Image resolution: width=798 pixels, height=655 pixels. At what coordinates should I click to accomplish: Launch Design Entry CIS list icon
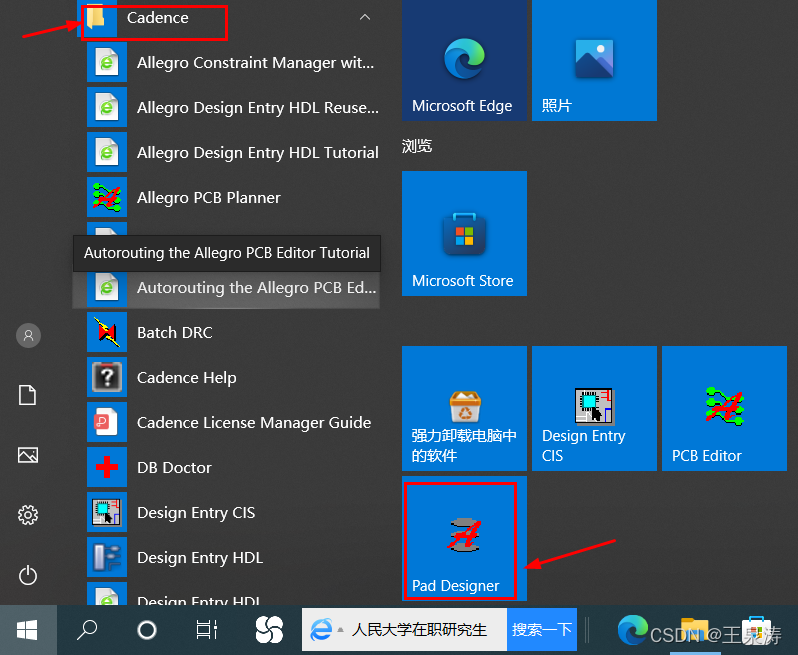coord(107,512)
